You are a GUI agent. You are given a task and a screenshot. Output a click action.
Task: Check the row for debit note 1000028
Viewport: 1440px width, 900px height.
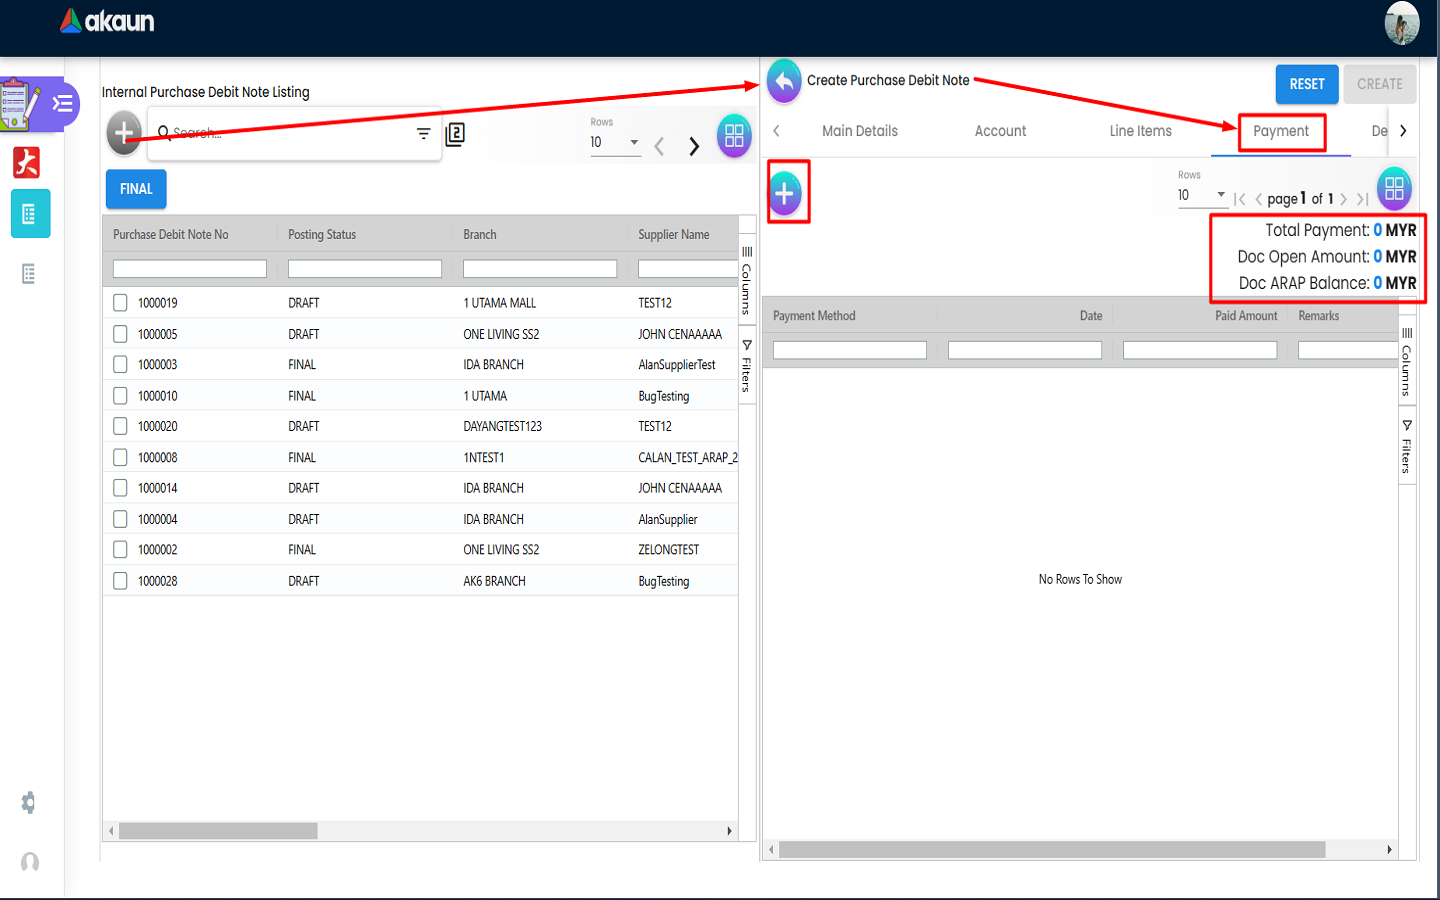120,581
